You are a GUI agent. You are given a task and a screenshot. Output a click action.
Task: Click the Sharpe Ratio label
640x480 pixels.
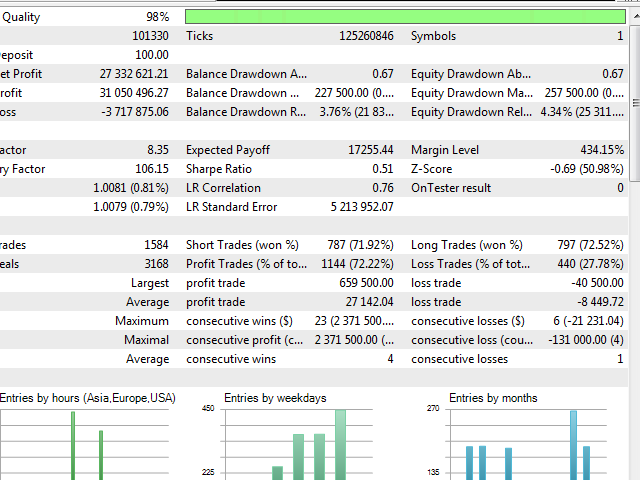[x=219, y=169]
